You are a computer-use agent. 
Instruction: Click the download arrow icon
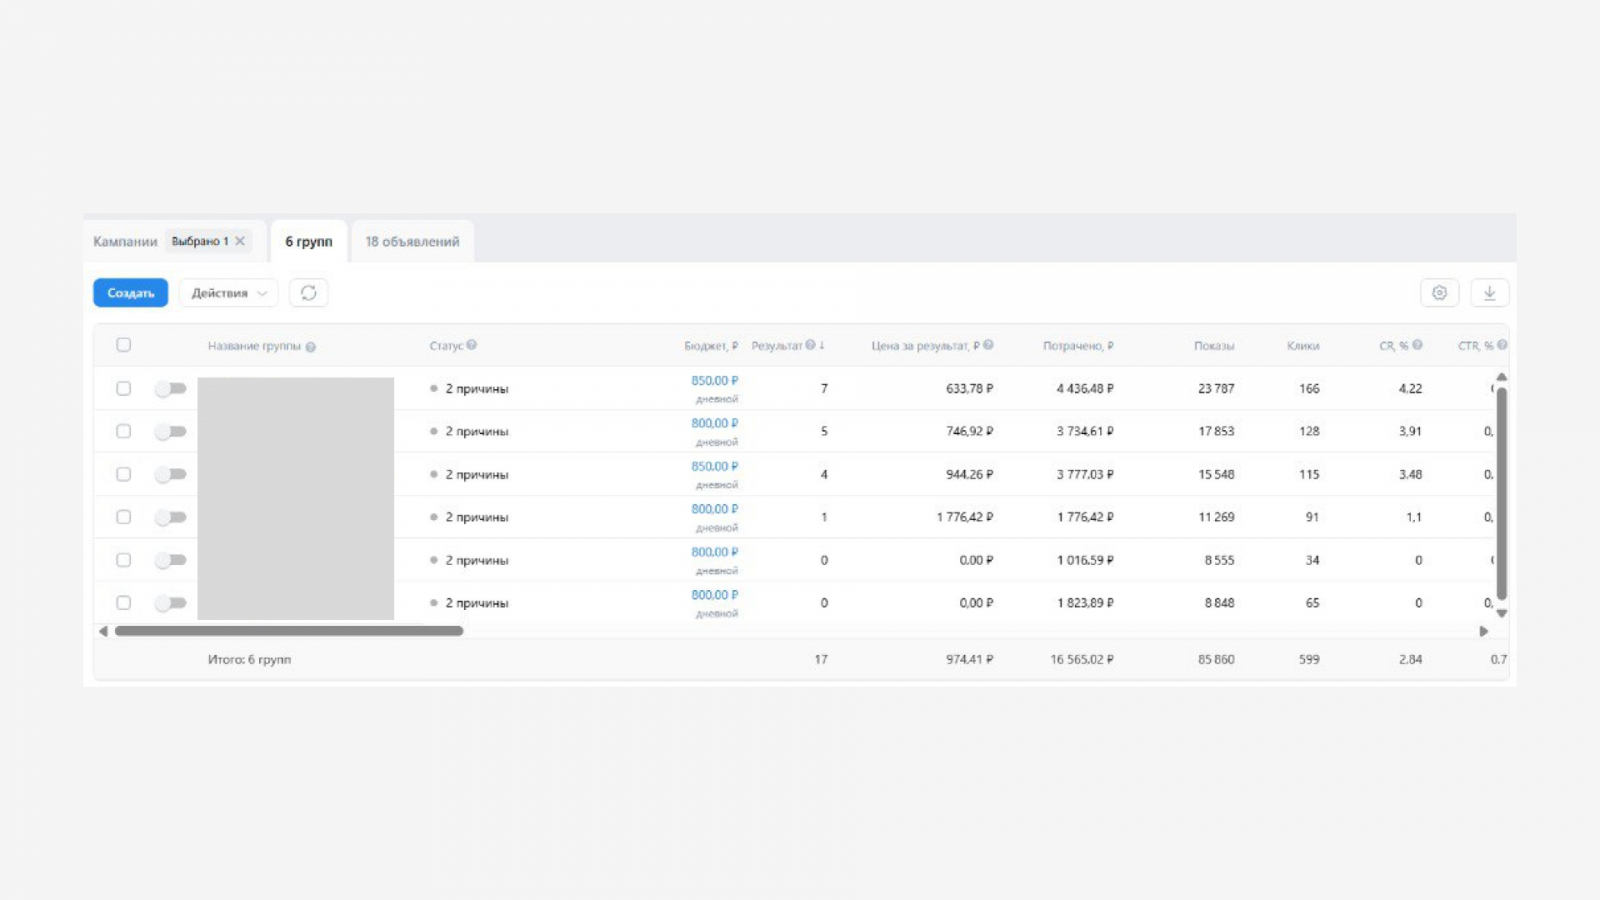[x=1489, y=293]
